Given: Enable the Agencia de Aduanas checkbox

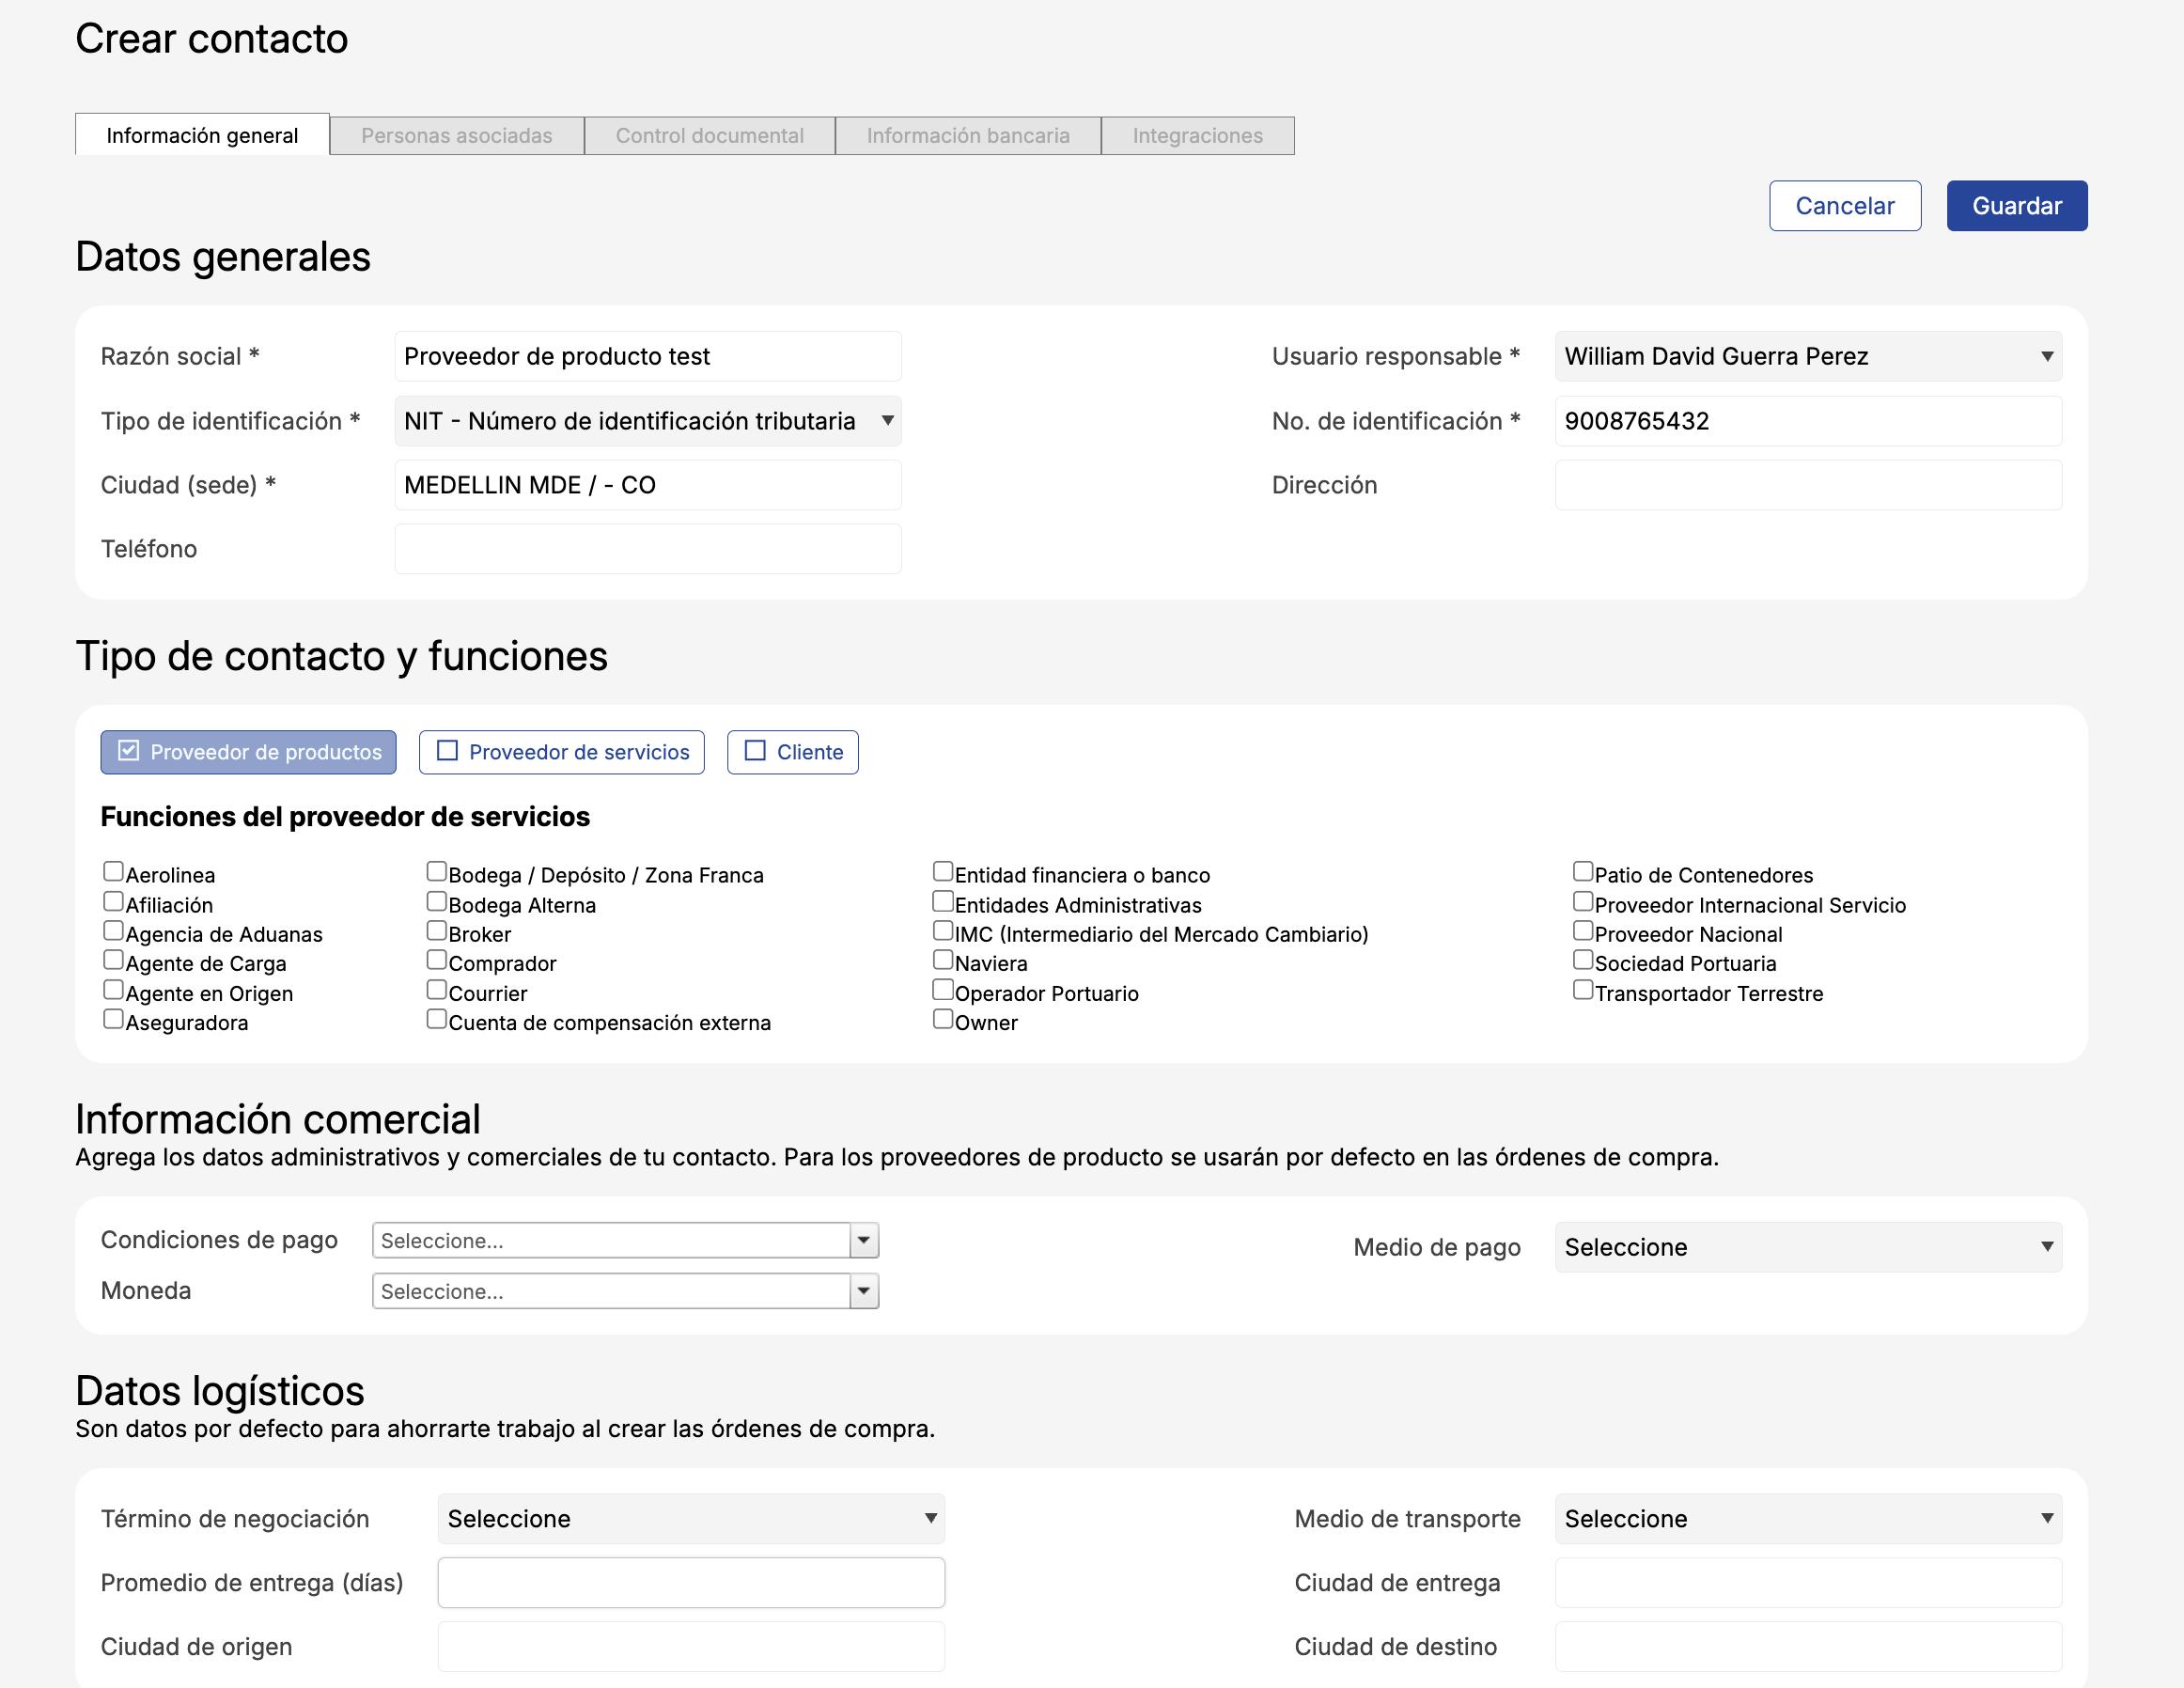Looking at the screenshot, I should [x=113, y=931].
